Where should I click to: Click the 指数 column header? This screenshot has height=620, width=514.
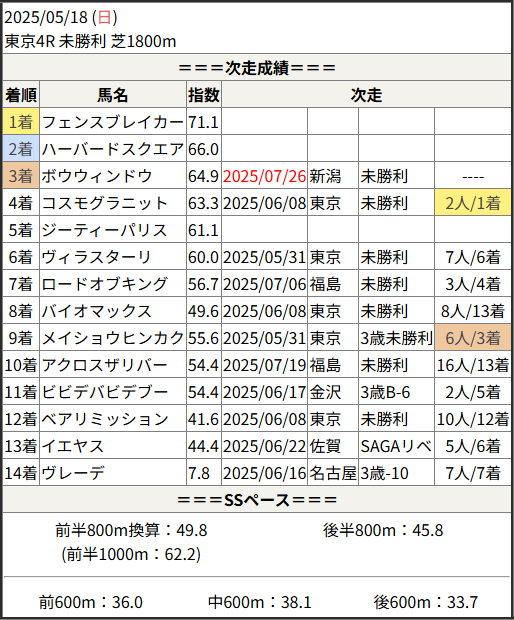tap(204, 95)
